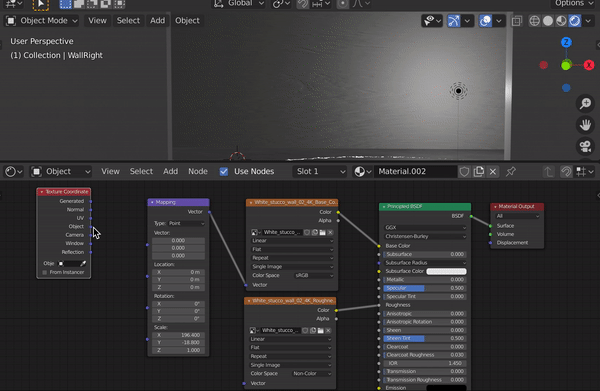This screenshot has width=600, height=391.
Task: Edit Mapping Scale X value 196.400
Action: tap(178, 335)
